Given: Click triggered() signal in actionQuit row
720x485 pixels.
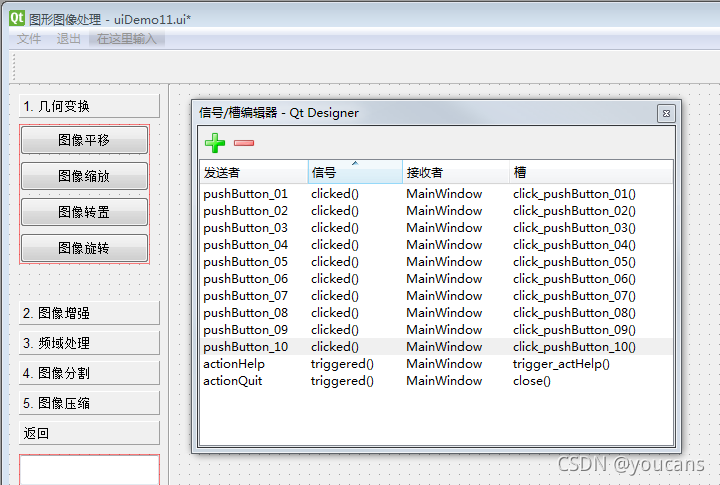Looking at the screenshot, I should (342, 381).
